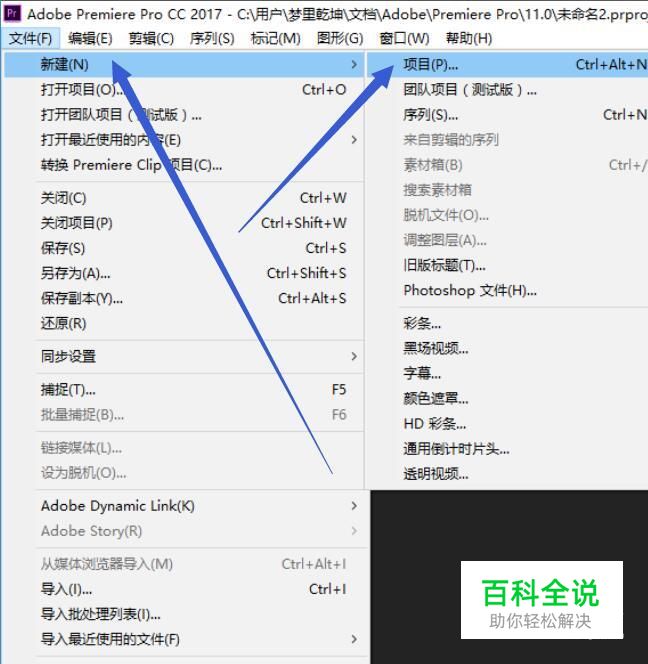The width and height of the screenshot is (648, 664).
Task: Choose 导入(I)... menu entry
Action: pyautogui.click(x=184, y=589)
